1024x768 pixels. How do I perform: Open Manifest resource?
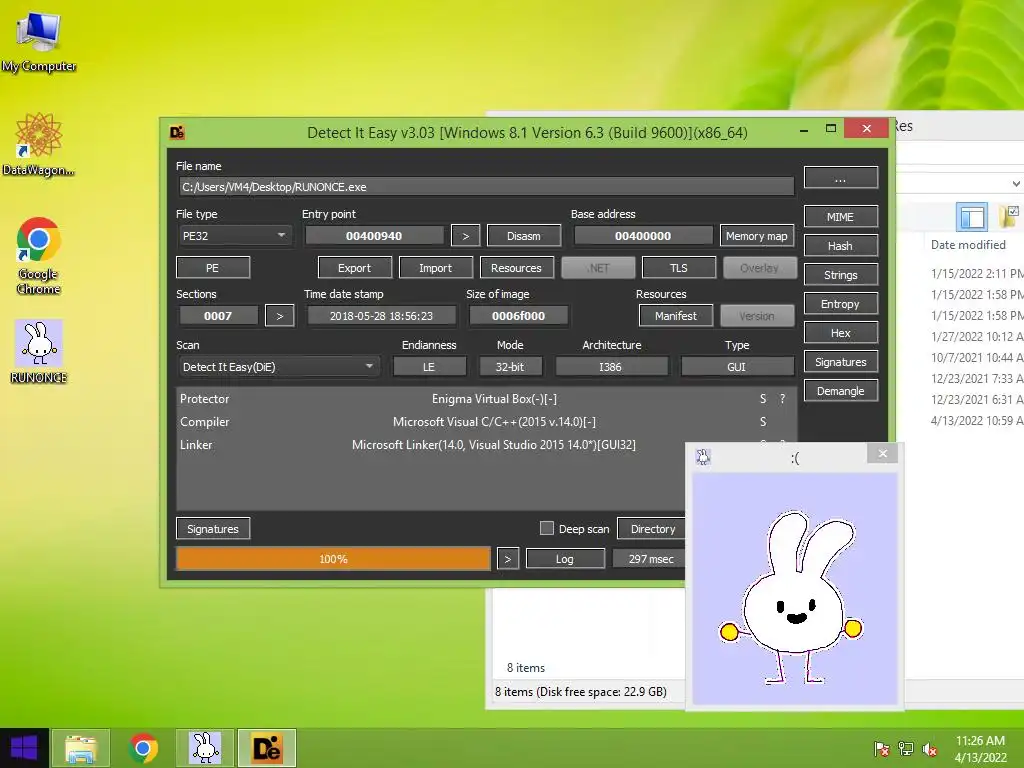(676, 316)
